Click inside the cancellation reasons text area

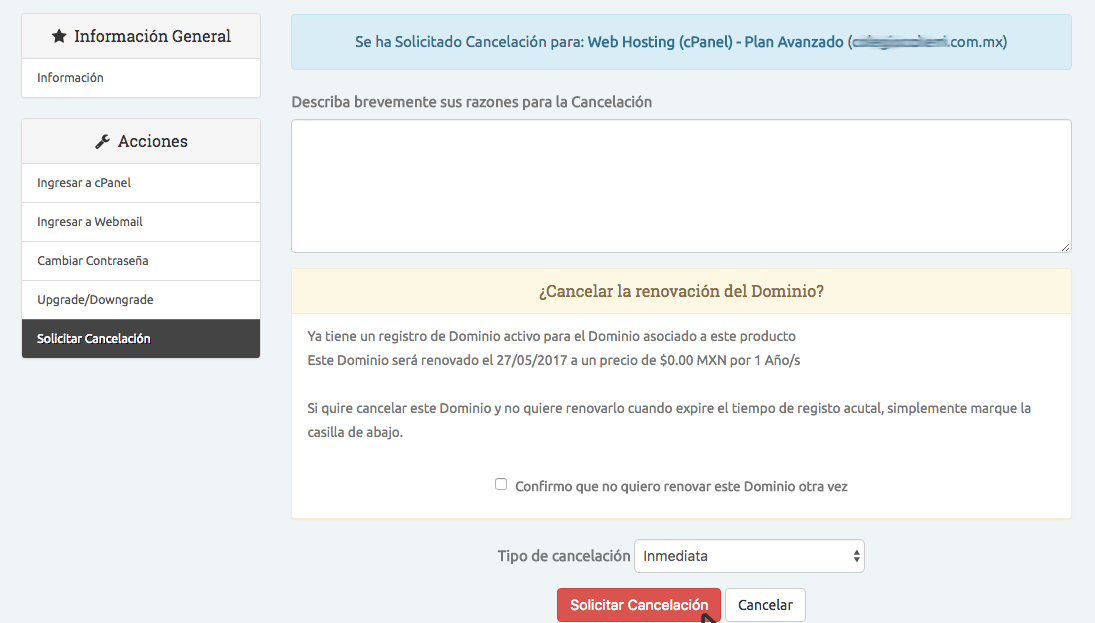(680, 186)
